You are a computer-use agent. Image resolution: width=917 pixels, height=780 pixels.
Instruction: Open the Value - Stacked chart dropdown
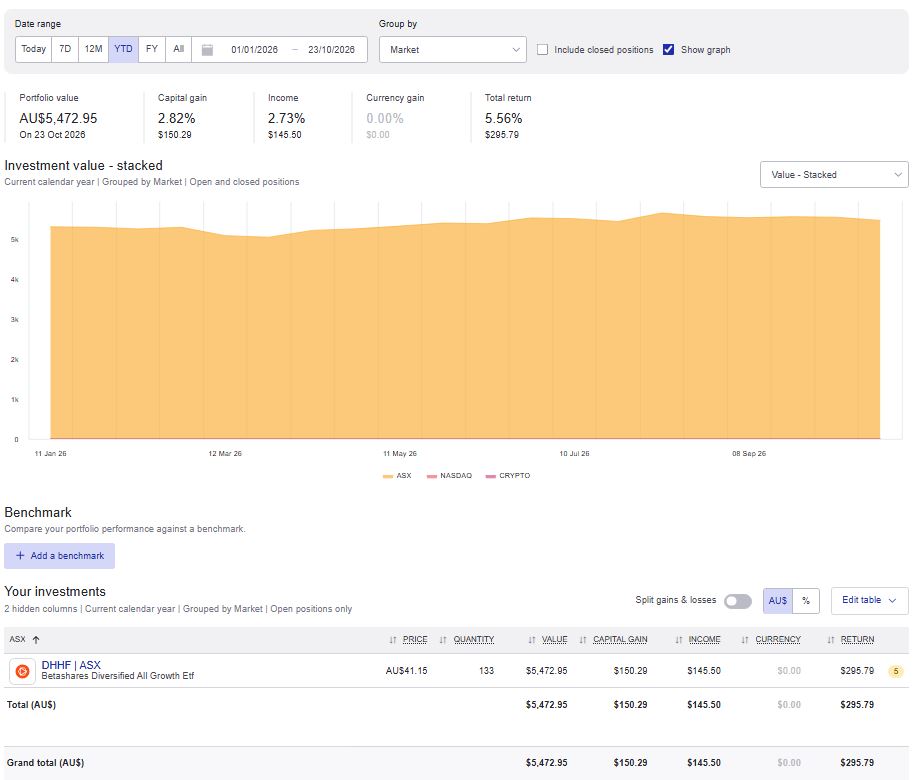click(834, 175)
